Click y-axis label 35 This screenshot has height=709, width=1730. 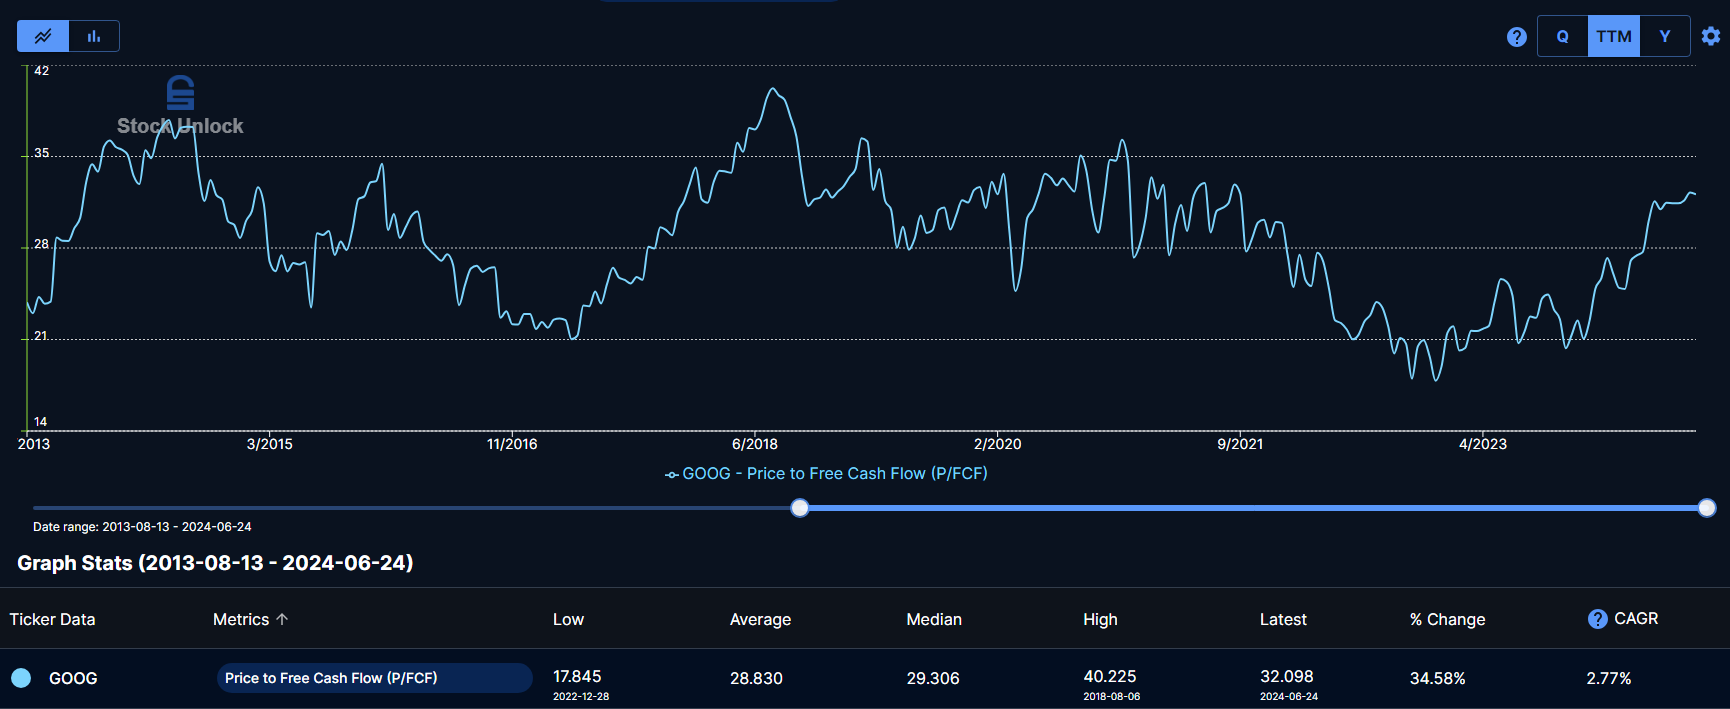[x=41, y=153]
